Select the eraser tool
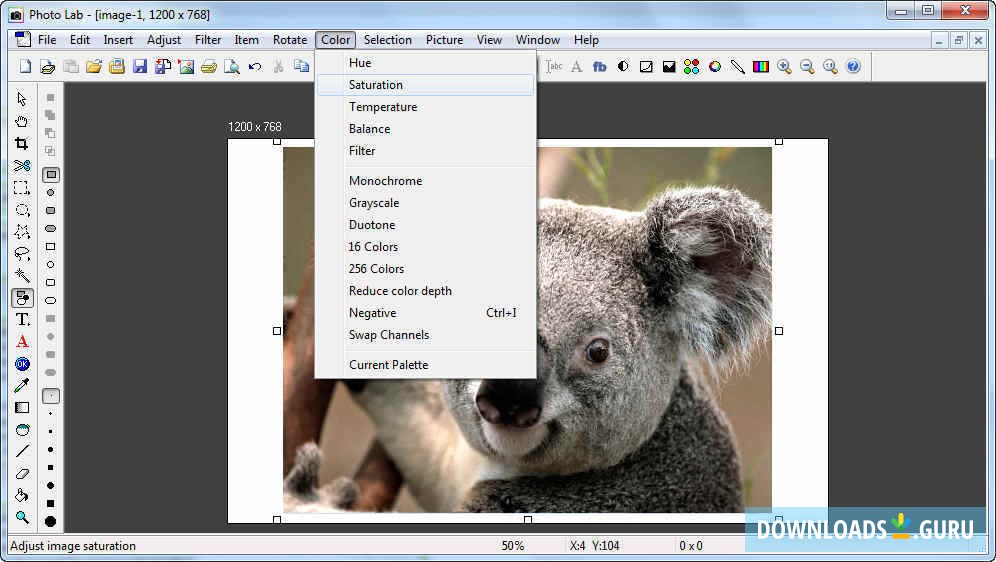Viewport: 996px width, 562px height. [x=22, y=474]
